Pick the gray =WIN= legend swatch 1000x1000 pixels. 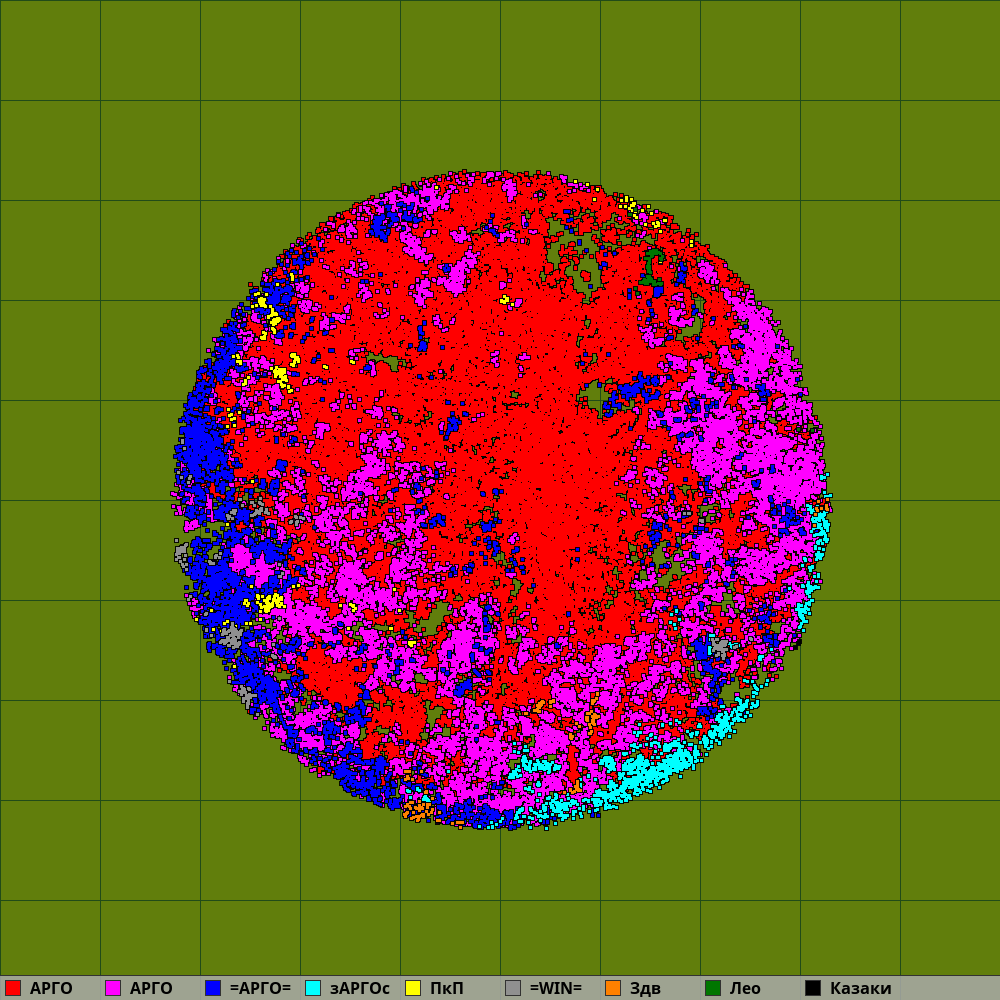pyautogui.click(x=513, y=988)
